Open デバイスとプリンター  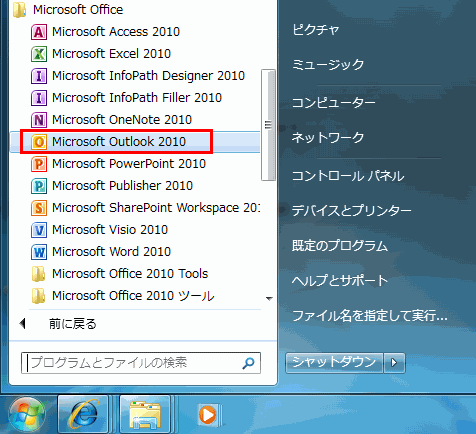pos(351,211)
